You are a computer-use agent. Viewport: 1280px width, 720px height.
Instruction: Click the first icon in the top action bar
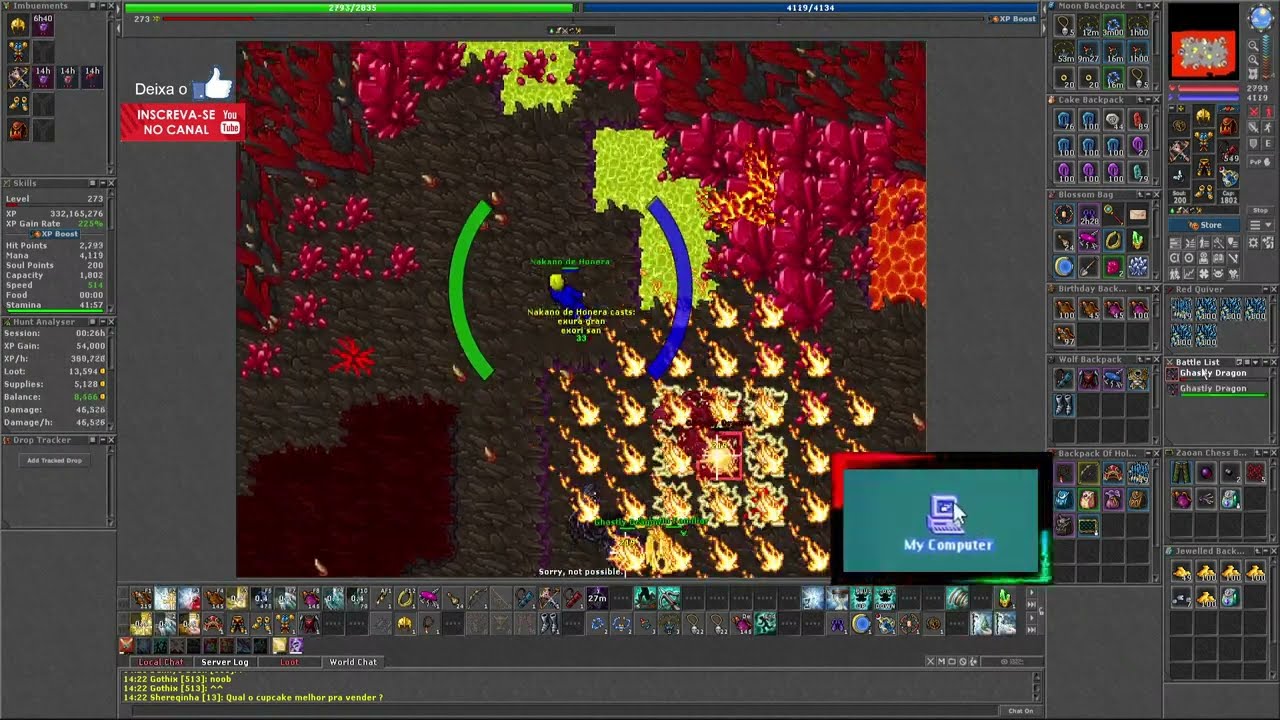tap(142, 599)
